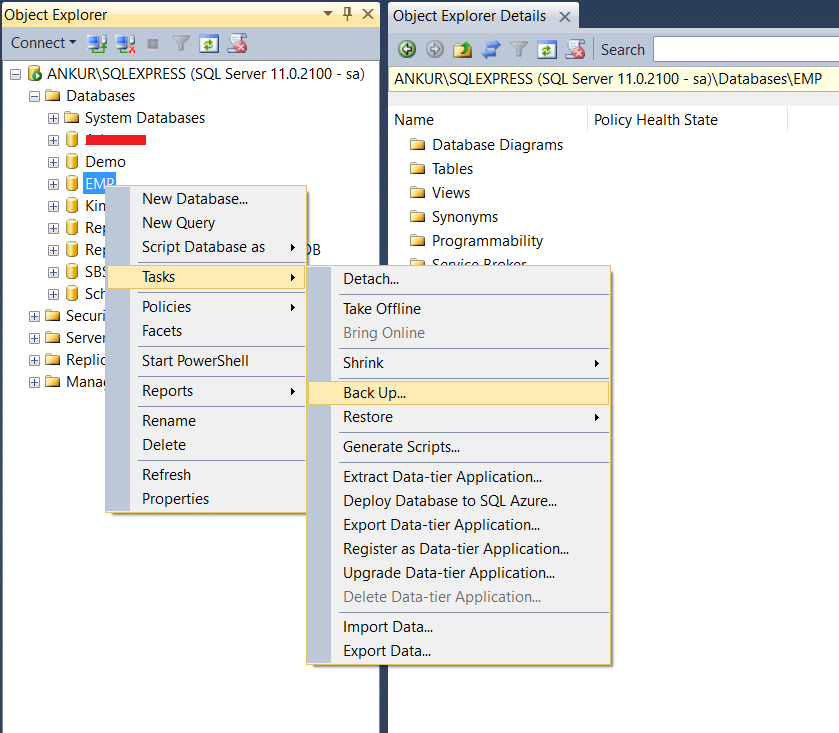
Task: Expand the Security folder node
Action: point(34,316)
